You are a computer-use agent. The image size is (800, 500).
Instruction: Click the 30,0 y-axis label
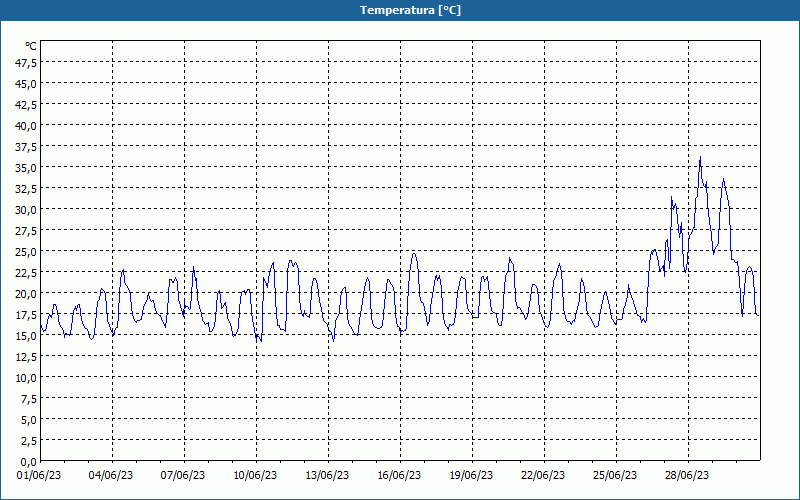[26, 210]
